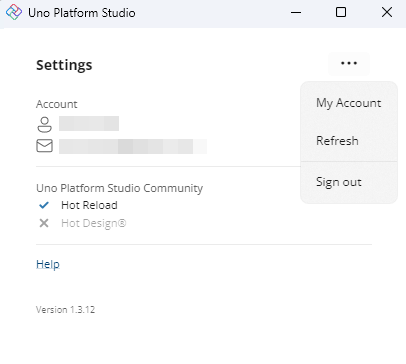This screenshot has height=364, width=406.
Task: Open the Help link
Action: (x=48, y=264)
